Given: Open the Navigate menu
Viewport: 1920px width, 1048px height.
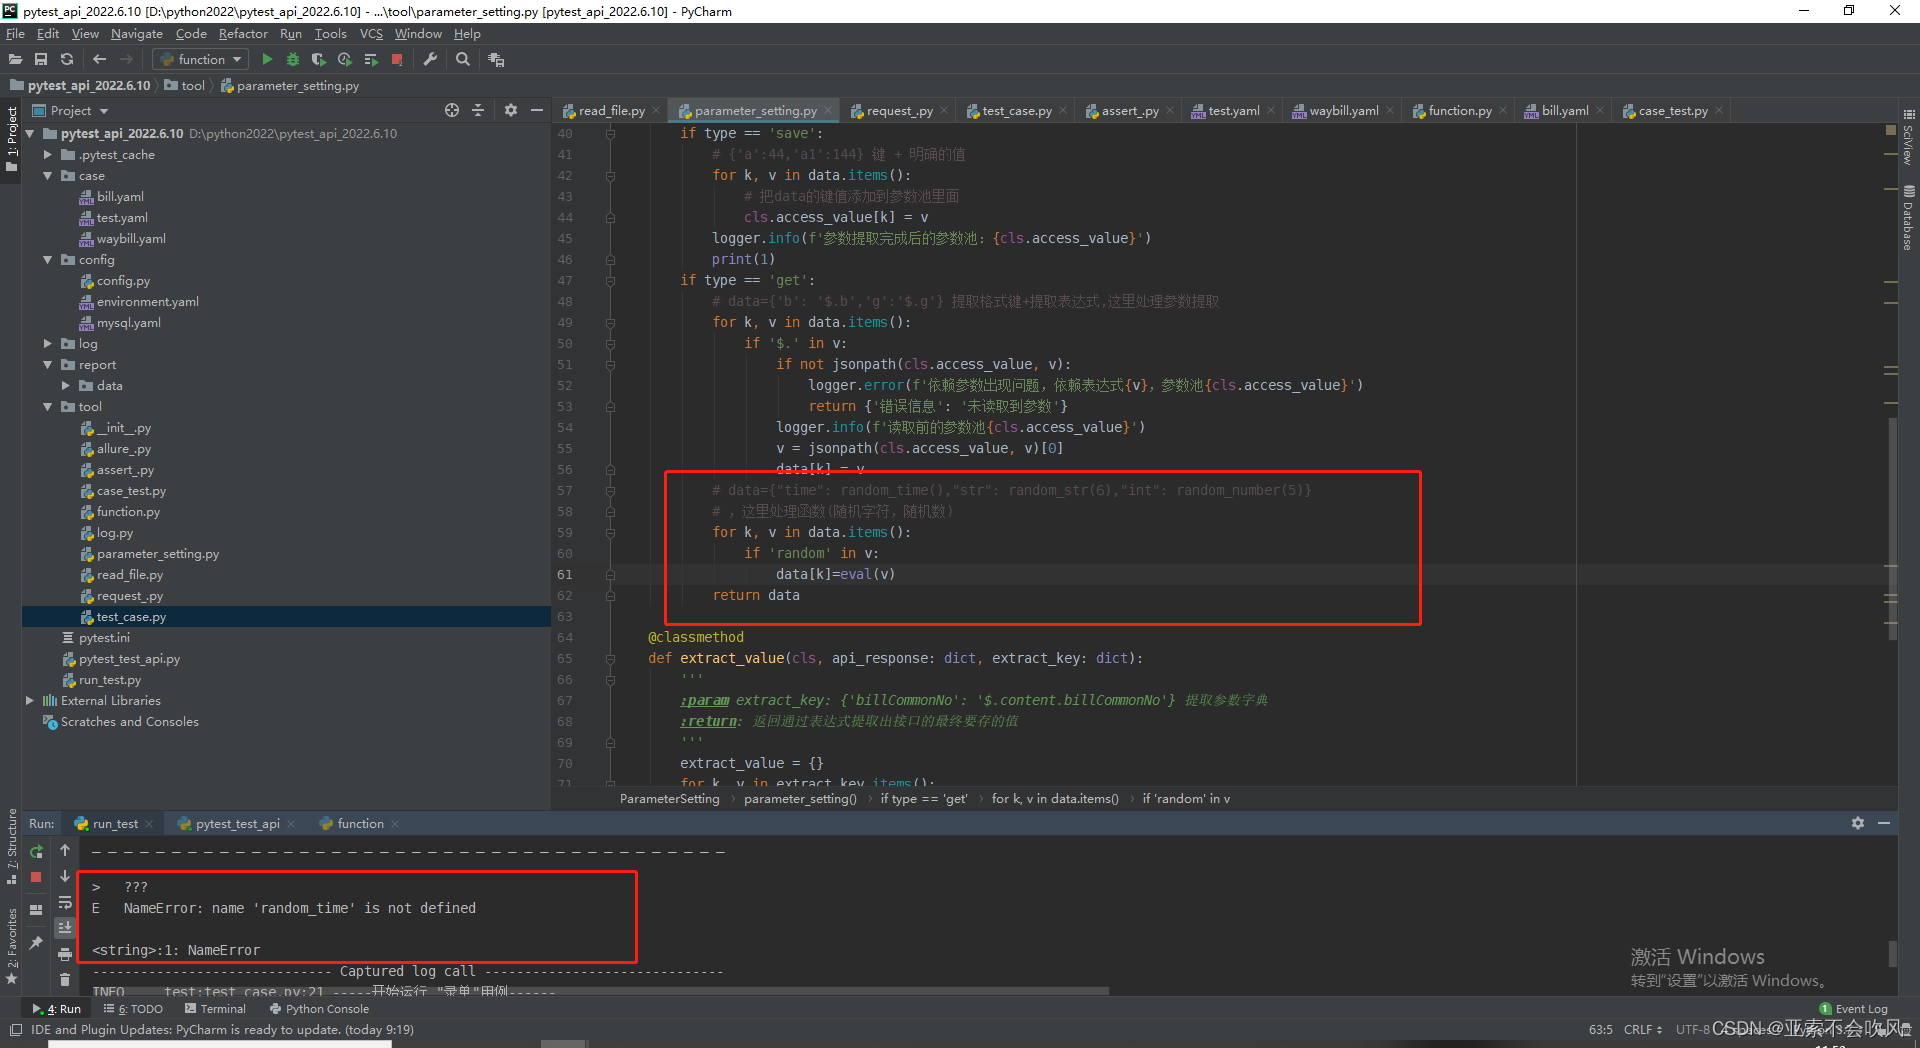Looking at the screenshot, I should 137,34.
